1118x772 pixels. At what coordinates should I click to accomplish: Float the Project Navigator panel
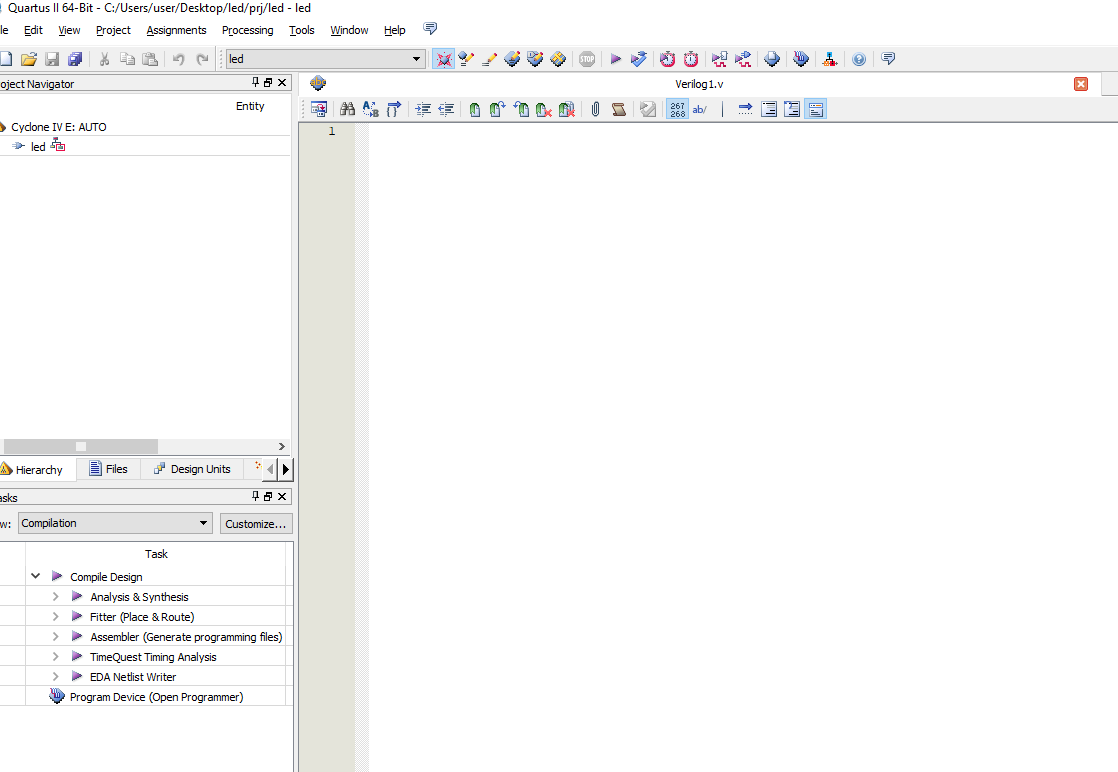268,83
